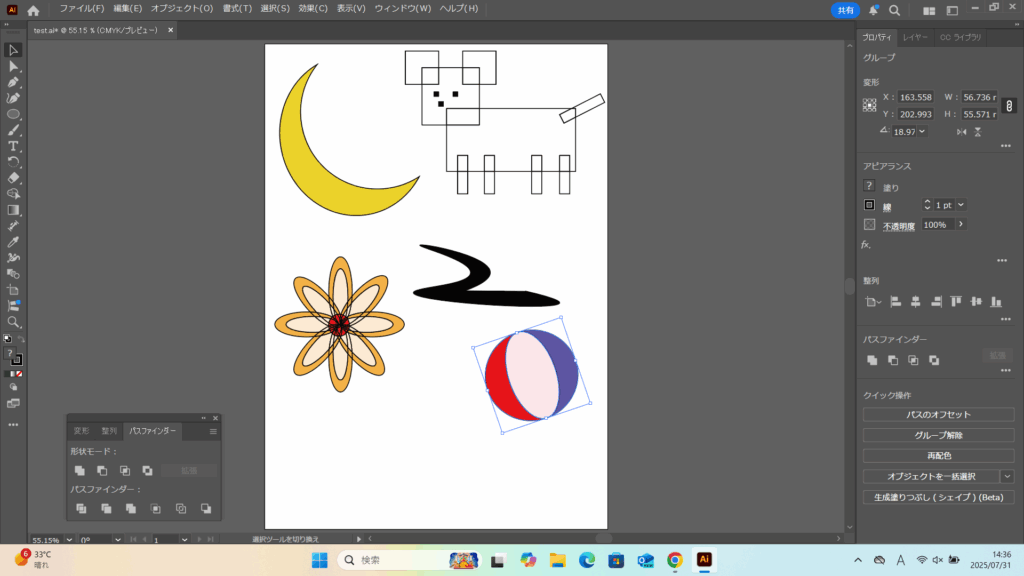Open the 効果(C) menu
Screen dimensions: 1024x576
tap(314, 8)
